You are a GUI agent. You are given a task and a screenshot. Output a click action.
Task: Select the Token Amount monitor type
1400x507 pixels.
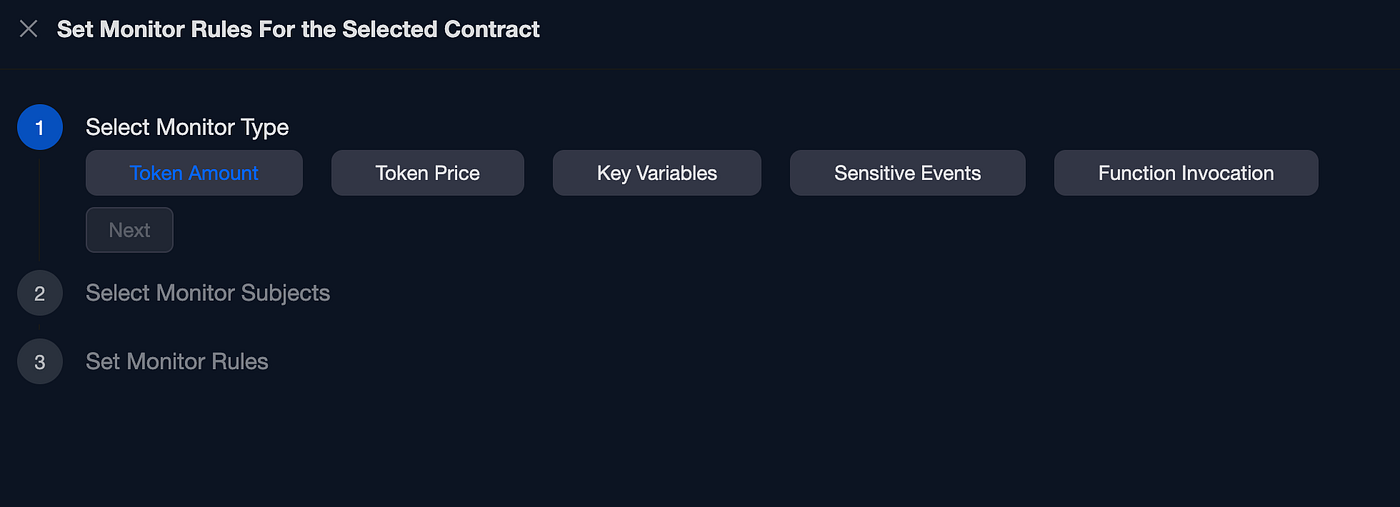coord(194,173)
